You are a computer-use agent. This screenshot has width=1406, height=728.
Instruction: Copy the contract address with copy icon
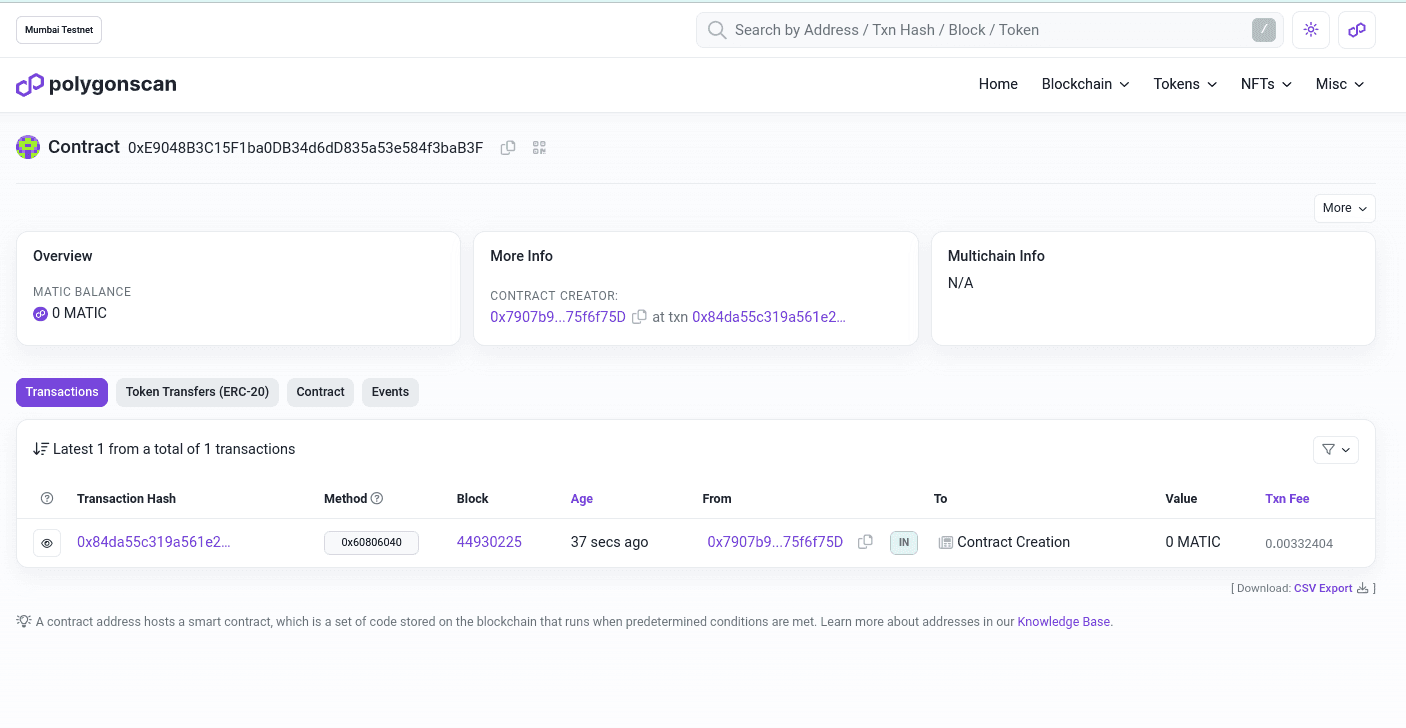[508, 148]
